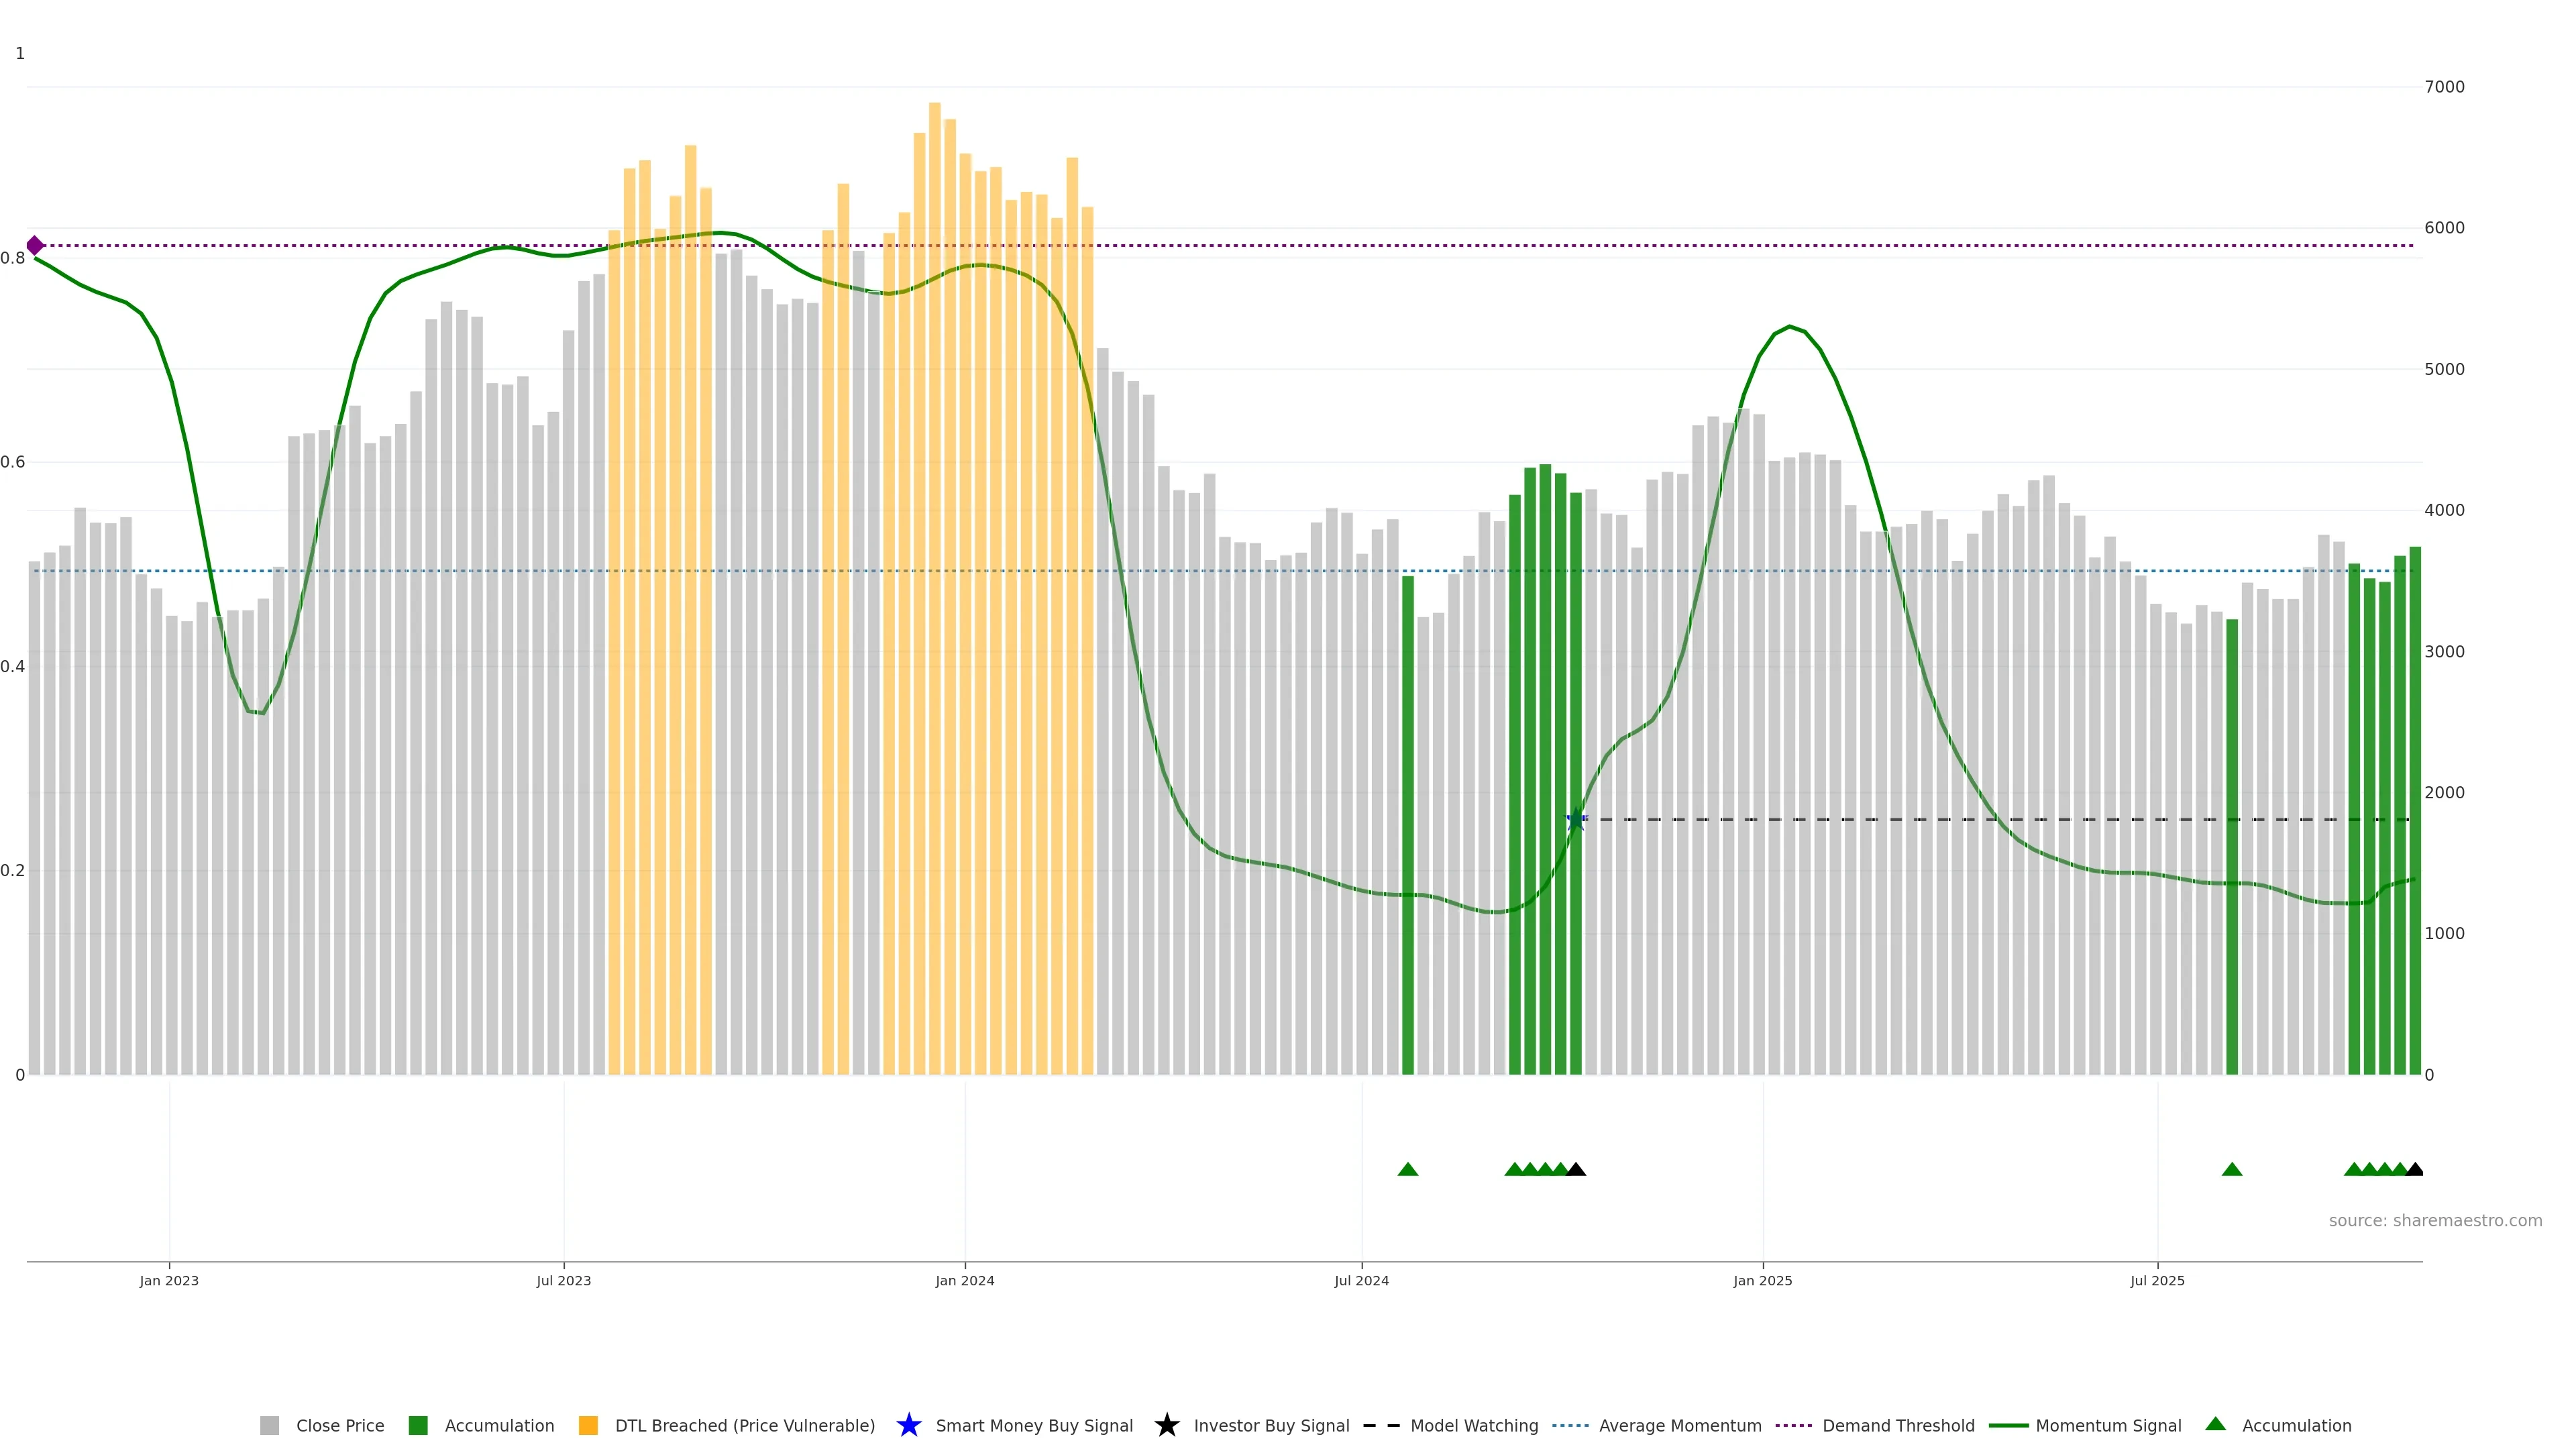Click the isolated green triangle after Jul 2025
The height and width of the screenshot is (1449, 2576).
(2232, 1169)
